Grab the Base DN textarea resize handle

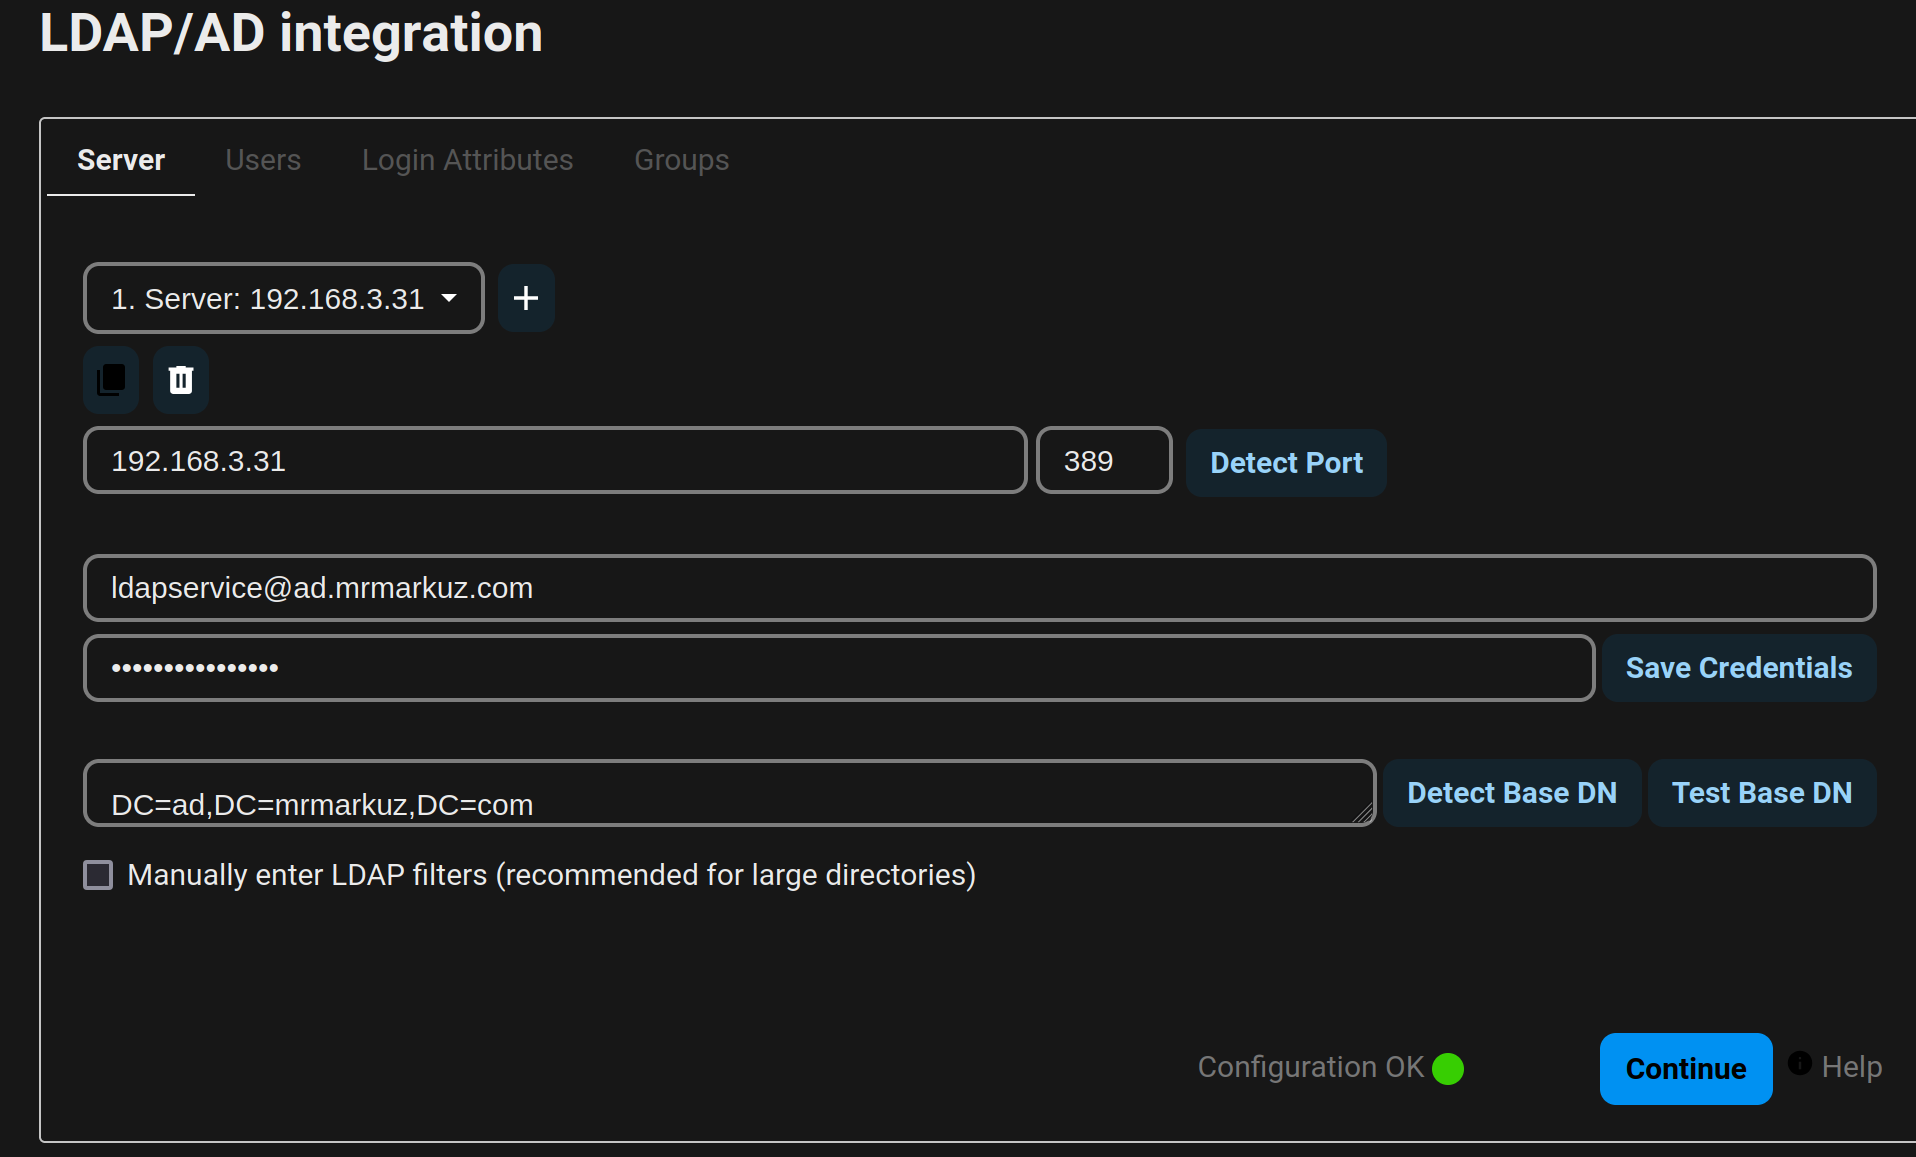pos(1363,814)
